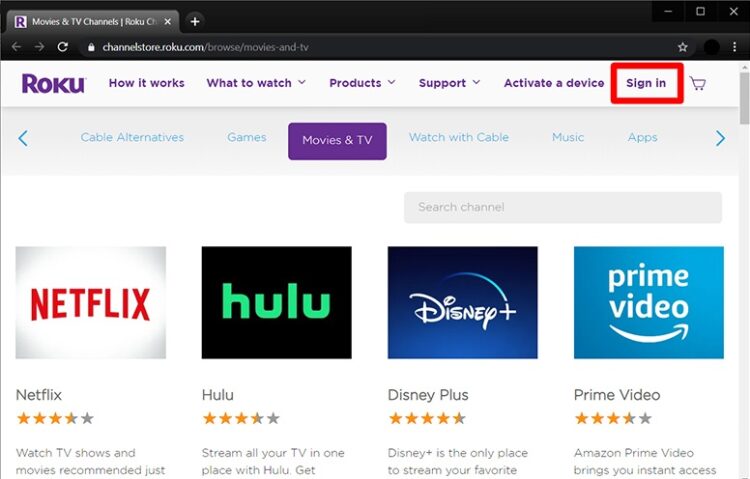
Task: Click the Disney Plus star rating
Action: 427,419
